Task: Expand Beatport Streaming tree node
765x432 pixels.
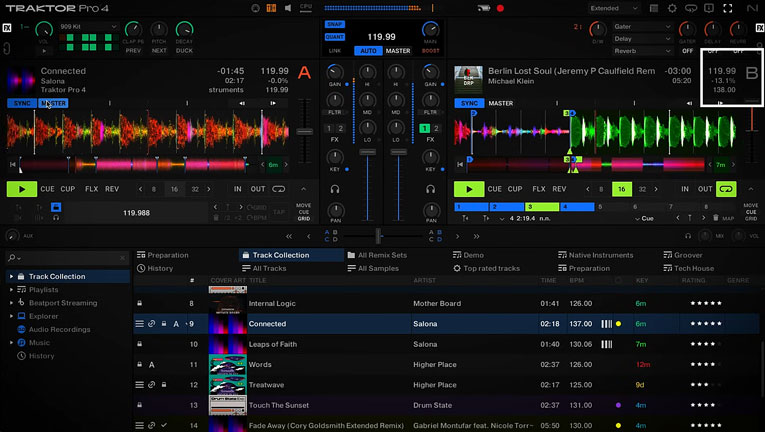Action: pyautogui.click(x=11, y=303)
